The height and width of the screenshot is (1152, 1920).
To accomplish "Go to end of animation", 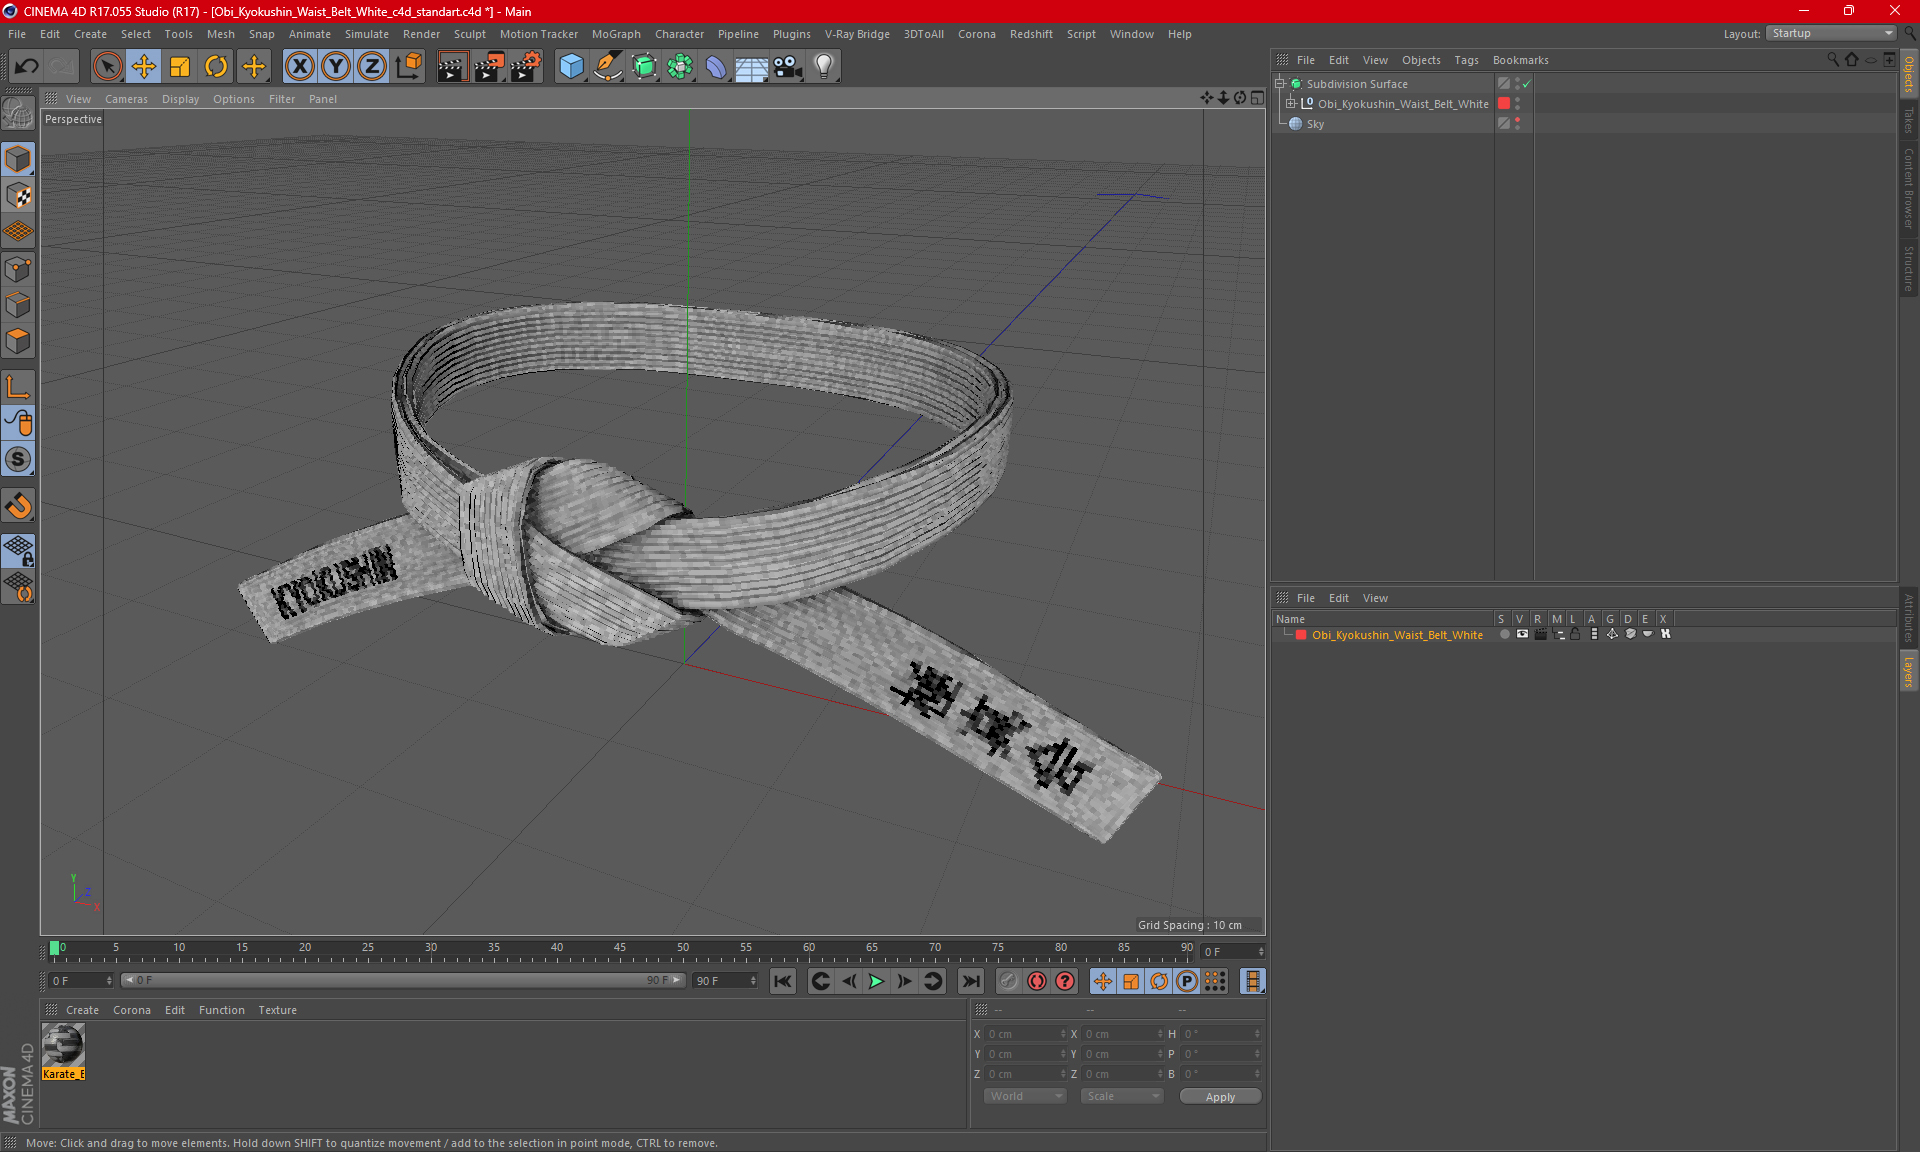I will click(970, 981).
